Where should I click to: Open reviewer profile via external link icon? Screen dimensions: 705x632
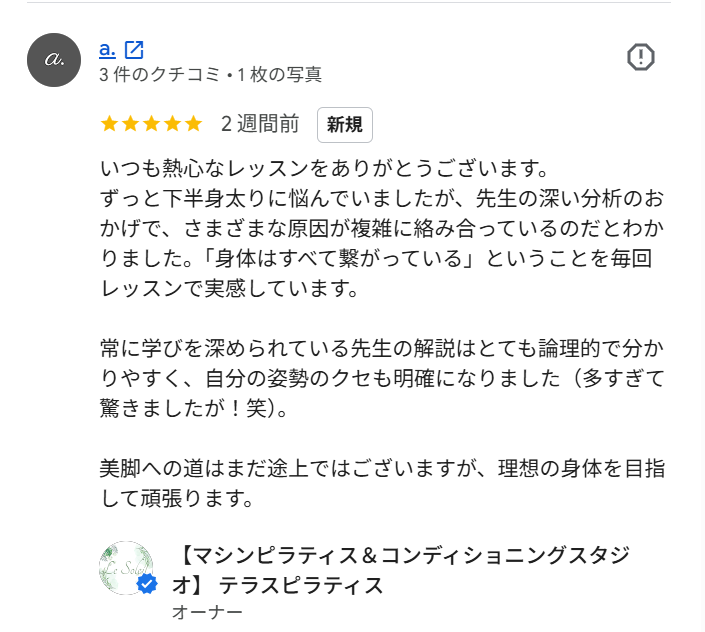(x=134, y=50)
